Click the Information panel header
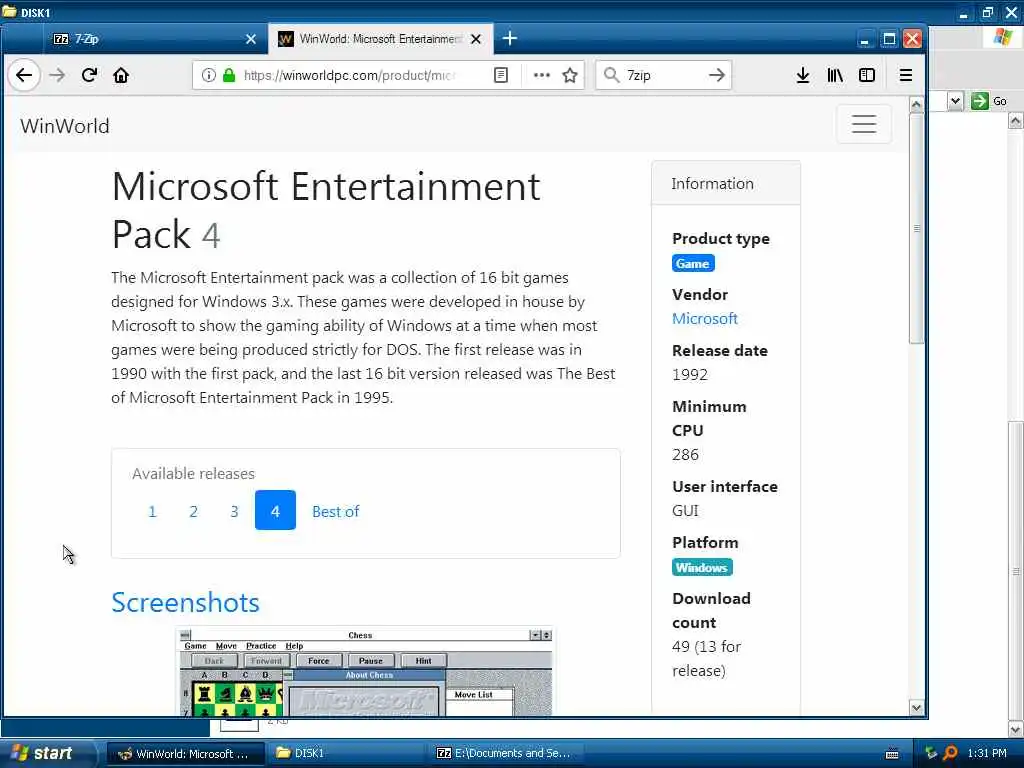The image size is (1024, 768). (x=726, y=184)
